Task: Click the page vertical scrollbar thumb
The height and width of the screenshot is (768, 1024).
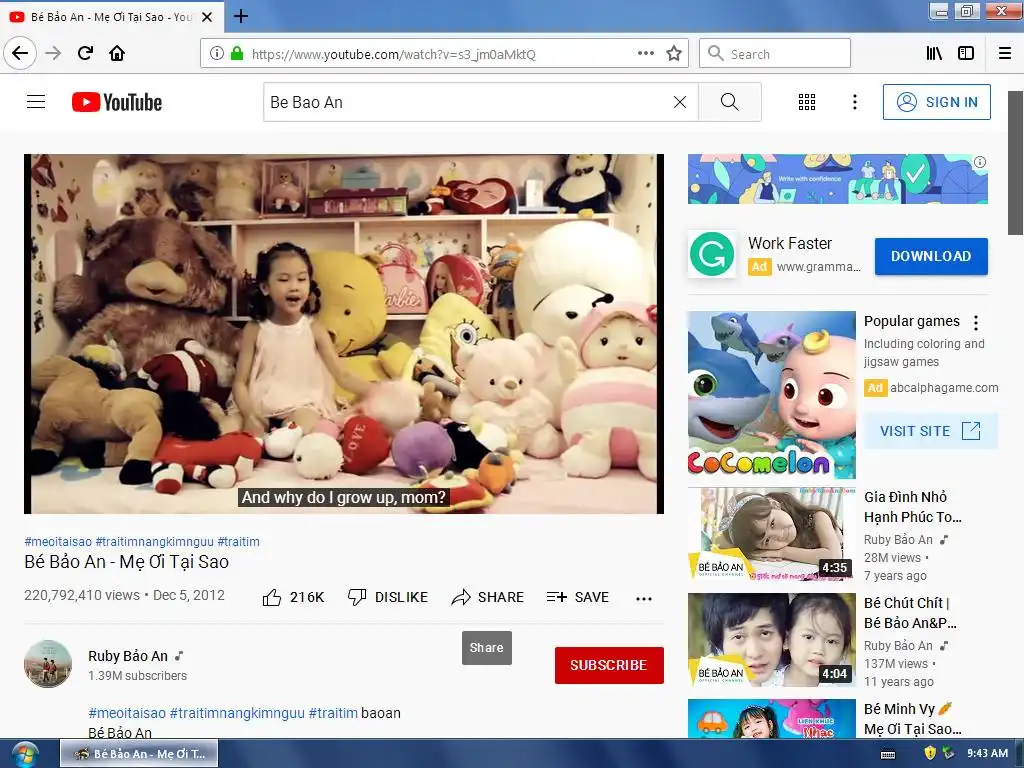Action: [1015, 163]
